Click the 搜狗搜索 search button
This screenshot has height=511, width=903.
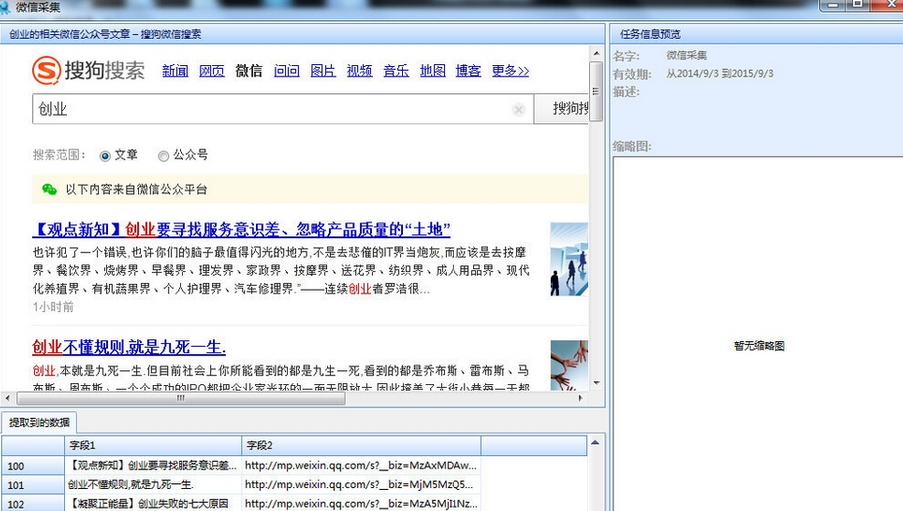(561, 109)
